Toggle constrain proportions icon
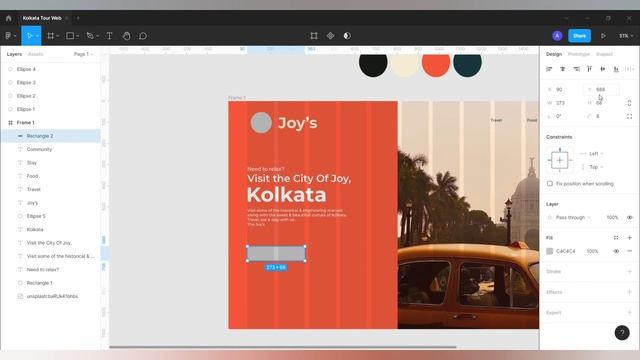 [x=629, y=103]
